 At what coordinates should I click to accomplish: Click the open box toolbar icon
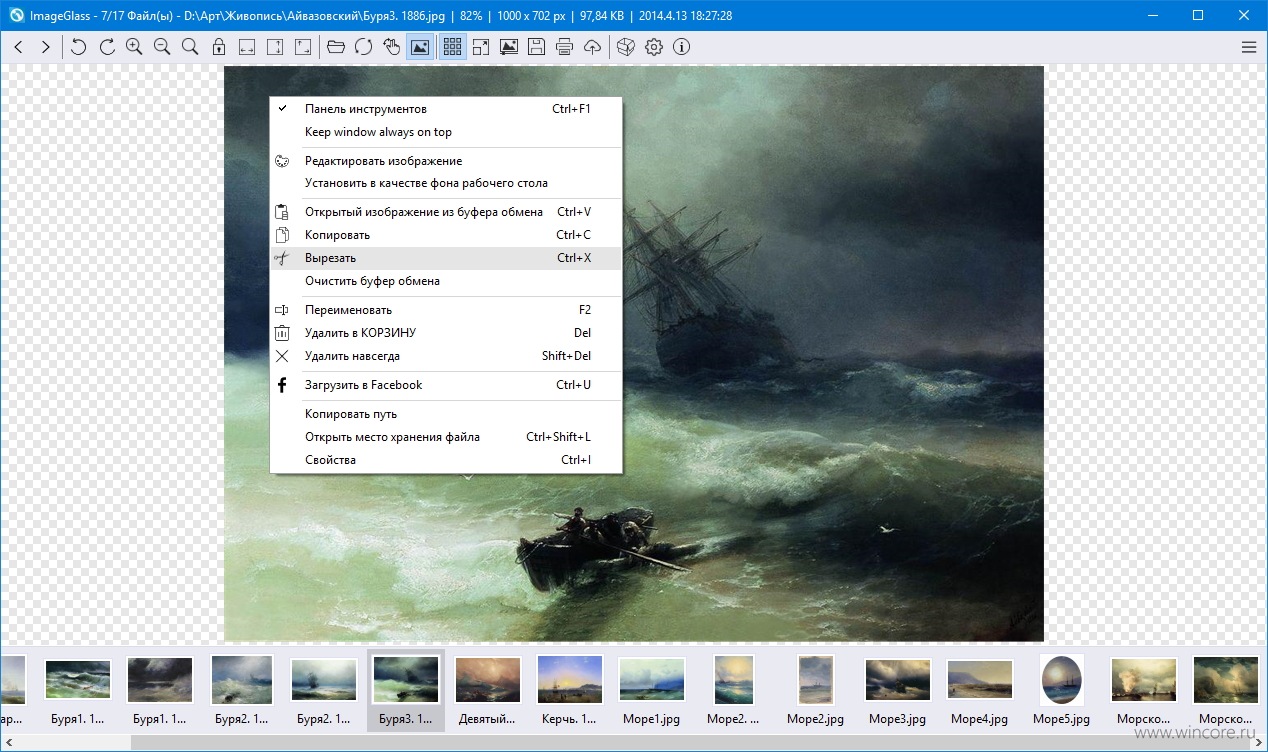pyautogui.click(x=626, y=47)
